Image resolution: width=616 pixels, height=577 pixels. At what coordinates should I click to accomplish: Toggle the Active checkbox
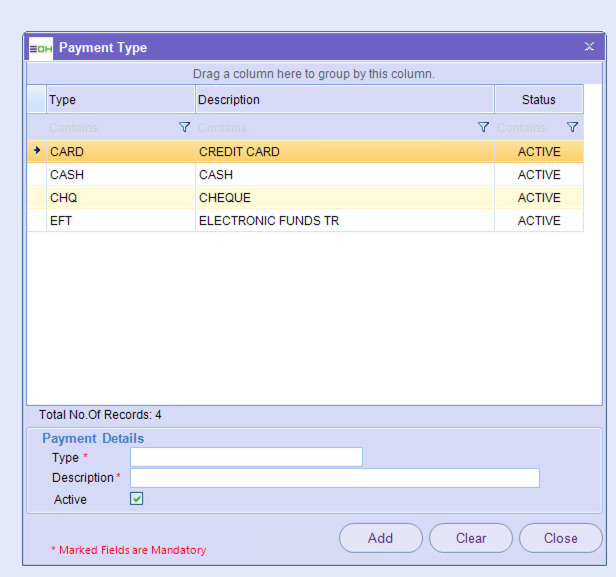(137, 499)
